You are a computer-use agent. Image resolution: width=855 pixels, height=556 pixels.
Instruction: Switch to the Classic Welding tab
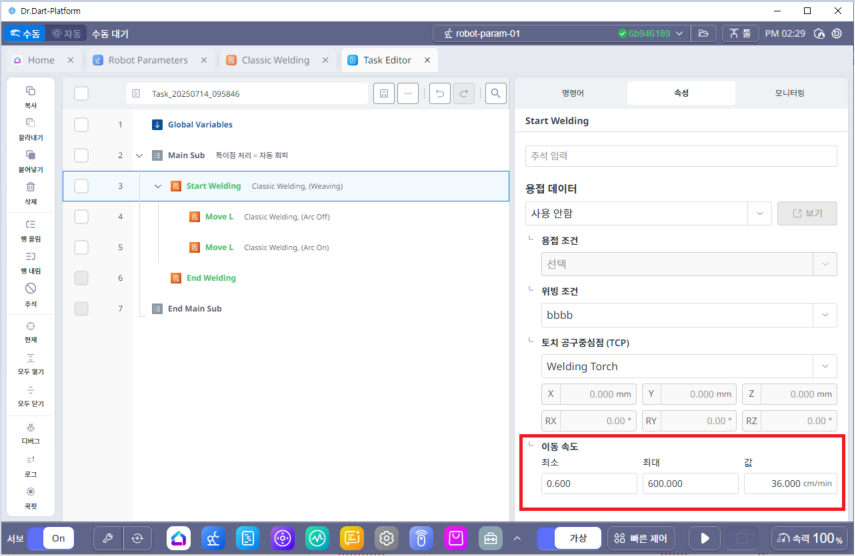click(275, 60)
